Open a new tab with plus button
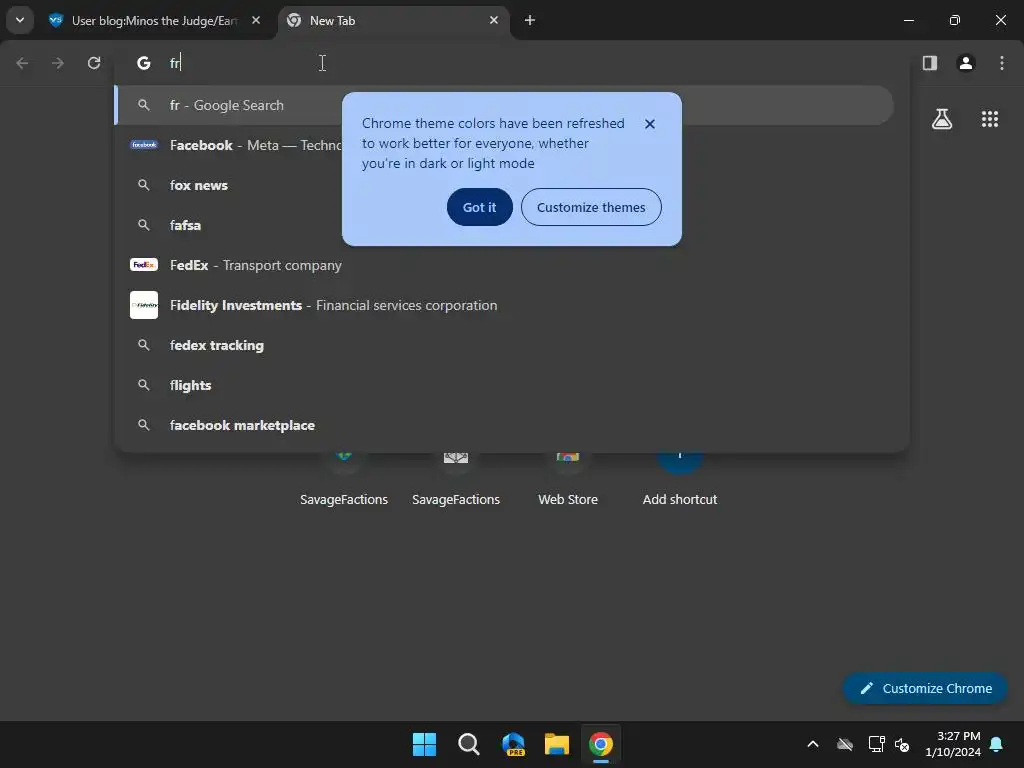1024x768 pixels. pos(530,20)
